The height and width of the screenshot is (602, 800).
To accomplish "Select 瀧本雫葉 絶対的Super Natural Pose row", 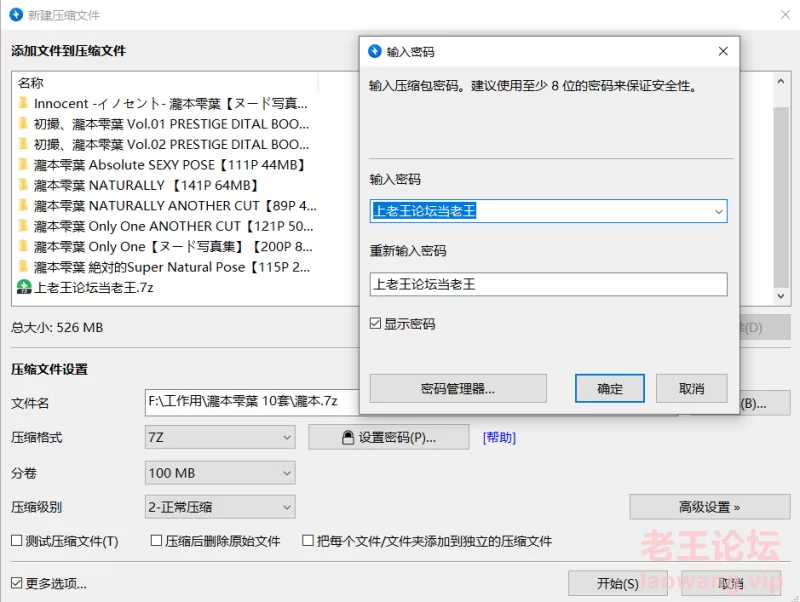I will [x=165, y=266].
